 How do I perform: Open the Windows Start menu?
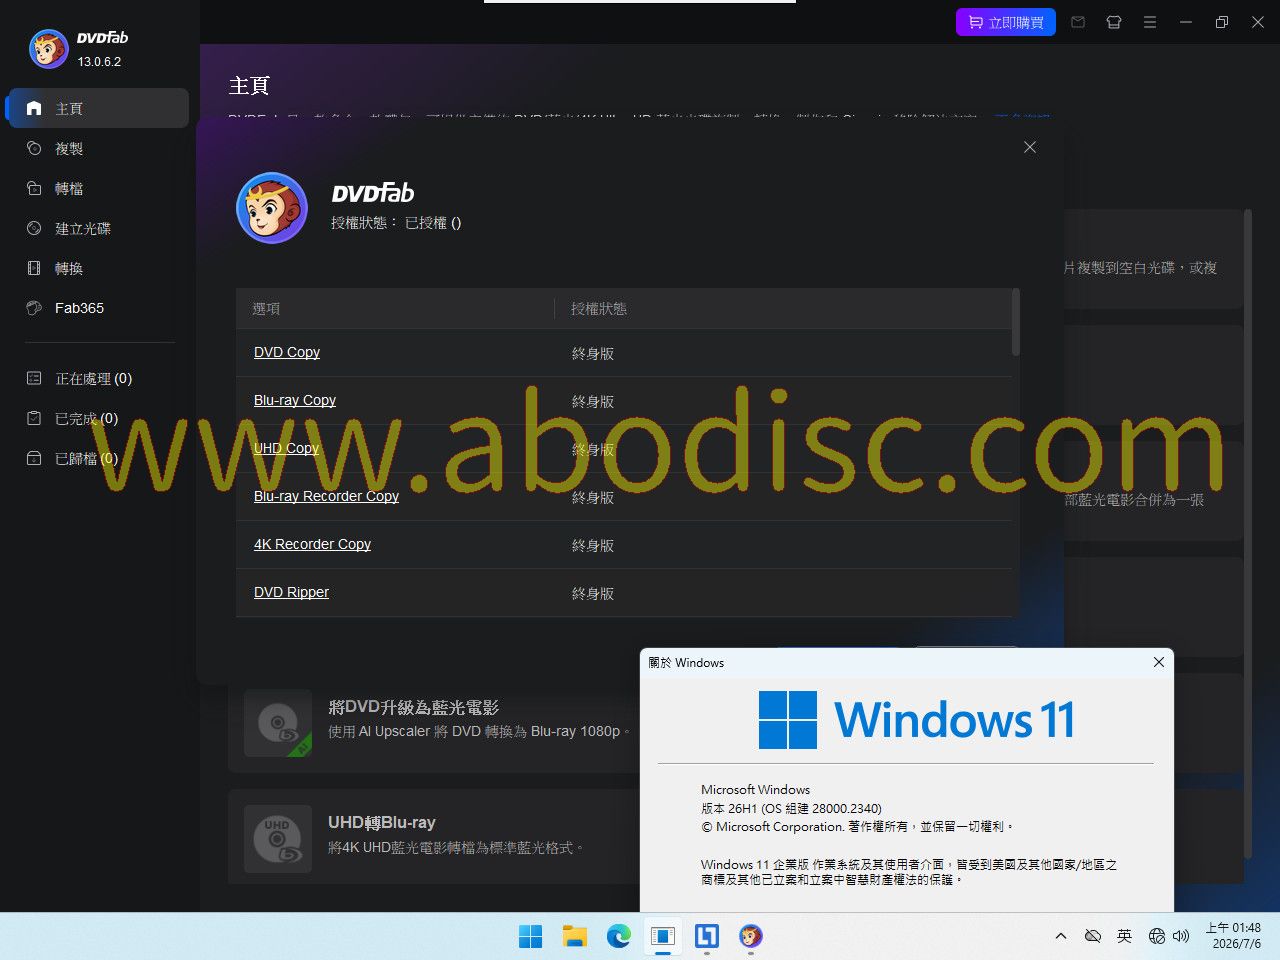[x=531, y=936]
